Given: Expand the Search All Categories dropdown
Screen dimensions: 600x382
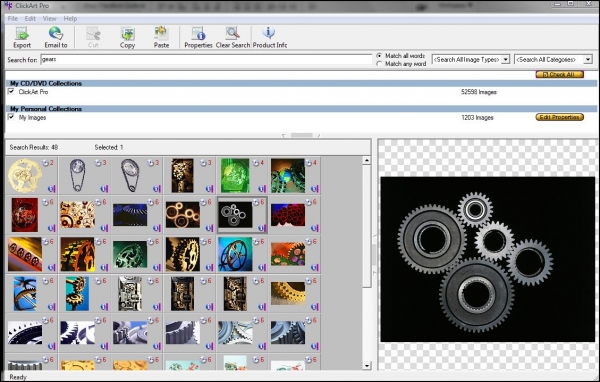Looking at the screenshot, I should coord(588,59).
